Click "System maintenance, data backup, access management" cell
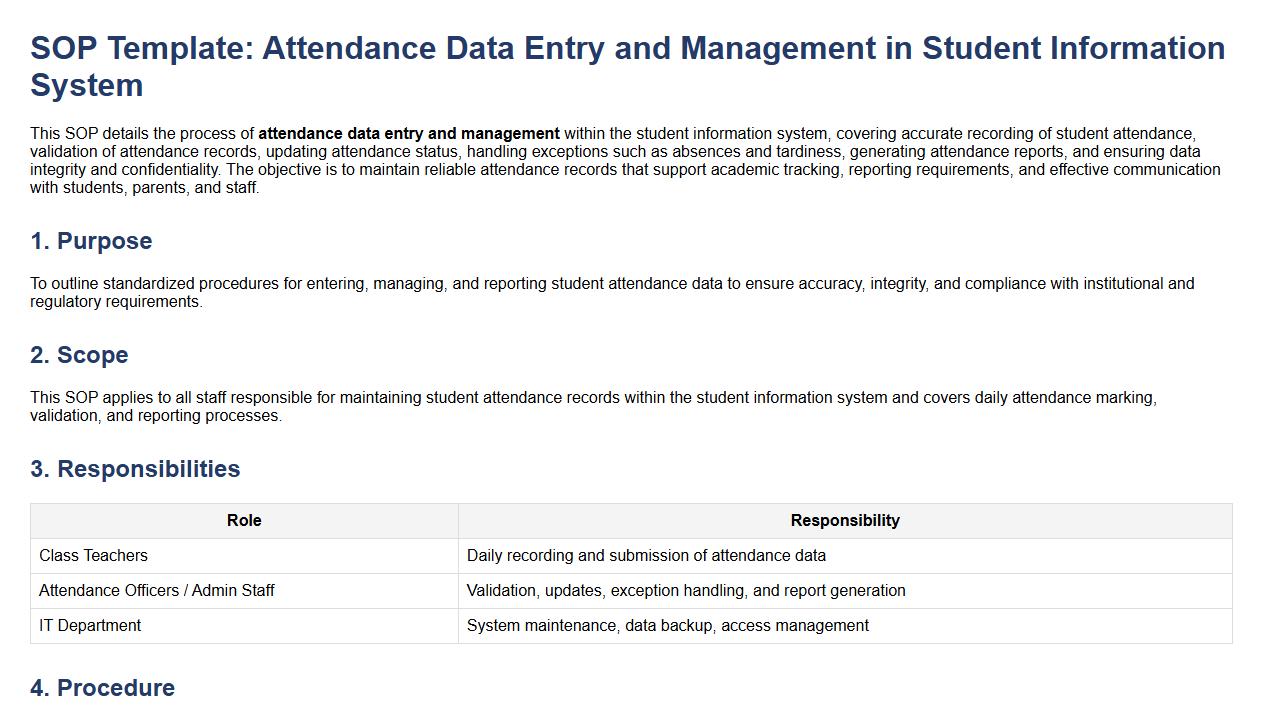The width and height of the screenshot is (1263, 707). click(x=667, y=626)
